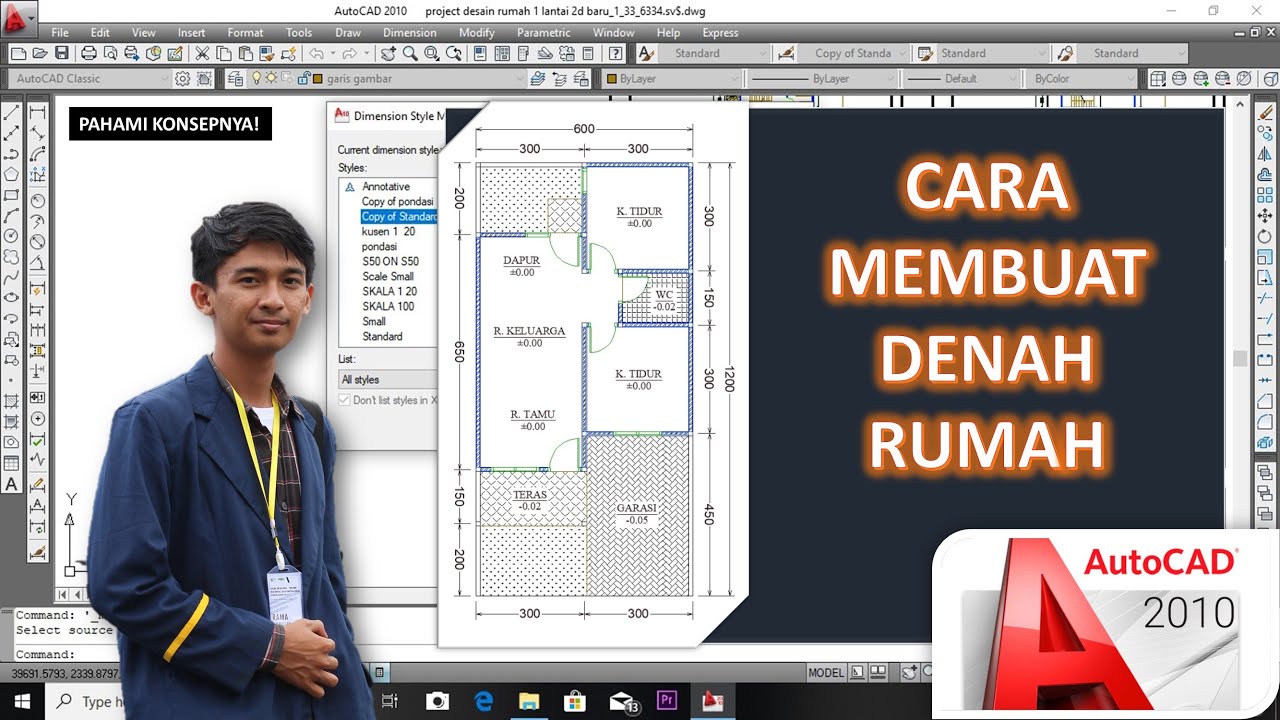
Task: Click the Cut scissors icon
Action: [x=202, y=53]
